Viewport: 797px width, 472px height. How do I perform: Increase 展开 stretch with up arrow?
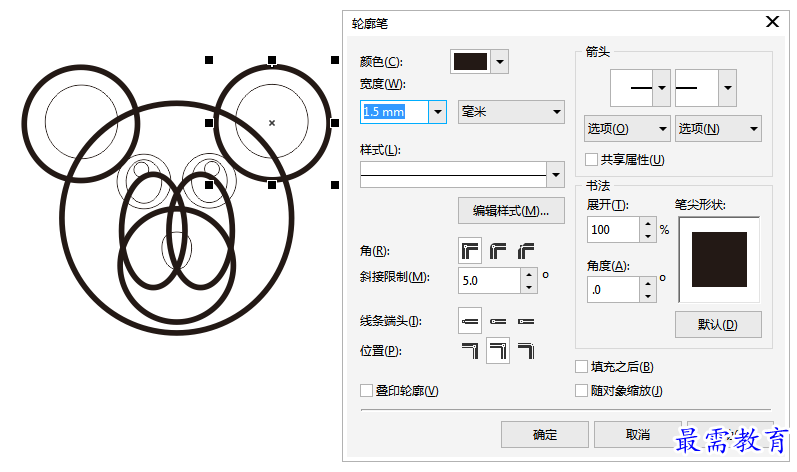(x=648, y=224)
